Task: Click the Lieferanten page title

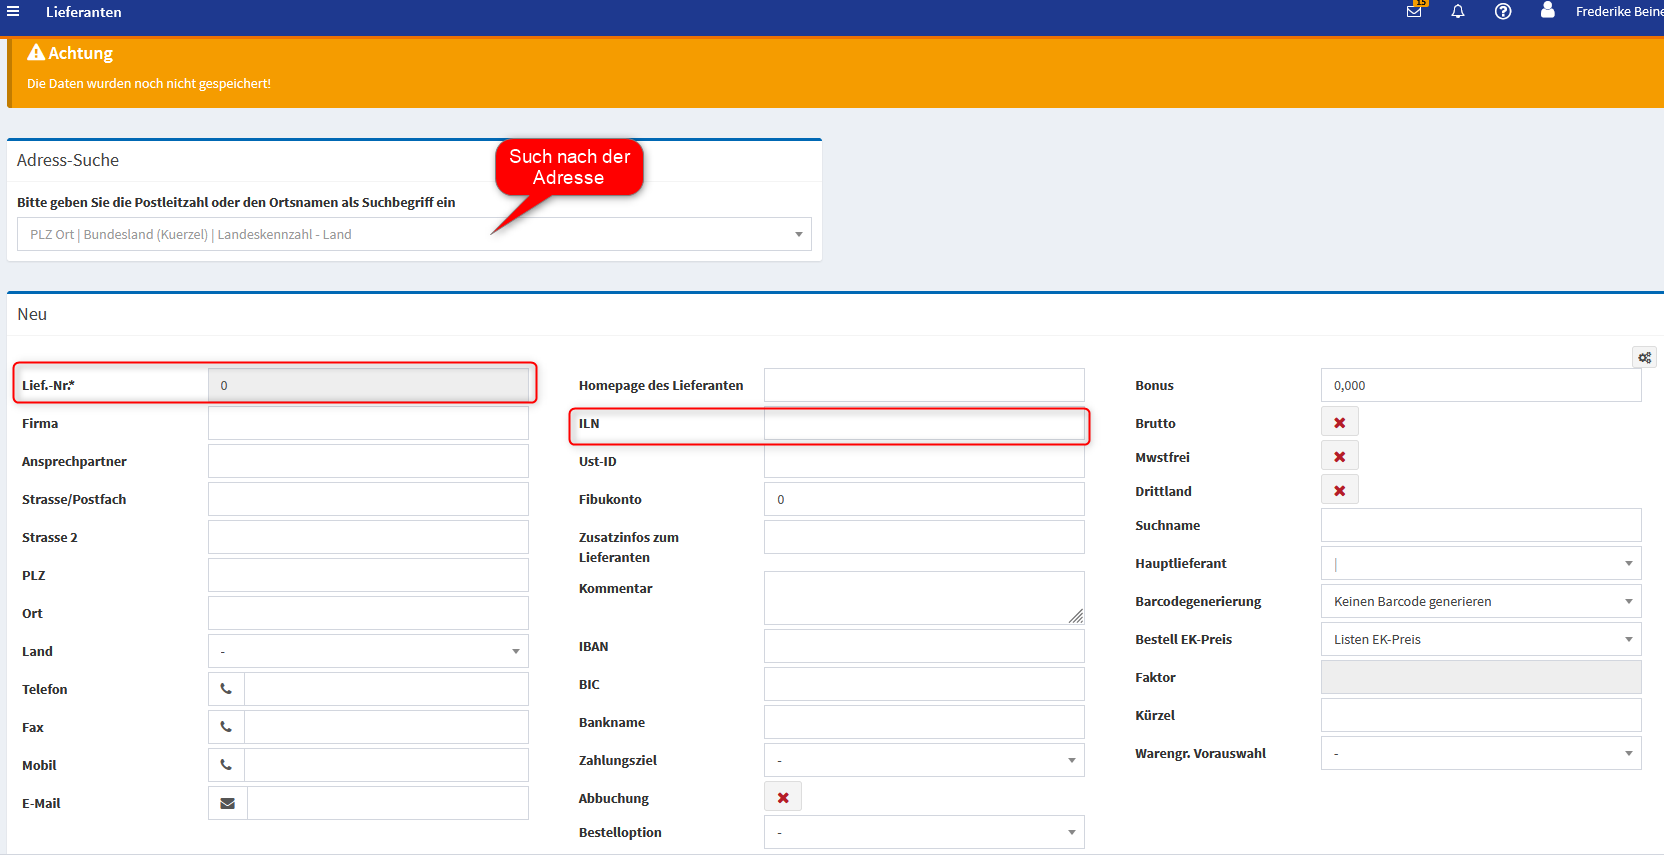Action: click(84, 12)
